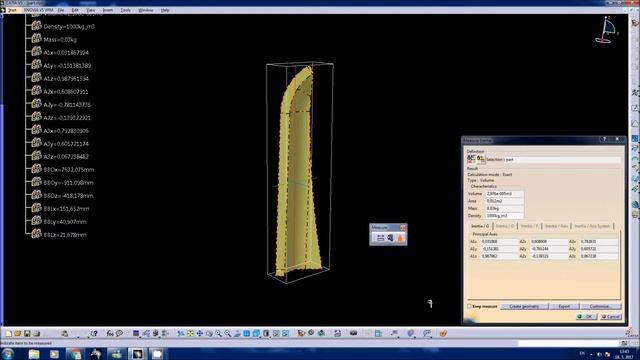Select the A2y=-0,781143735 tree entry
Viewport: 640px width, 360px height.
67,105
